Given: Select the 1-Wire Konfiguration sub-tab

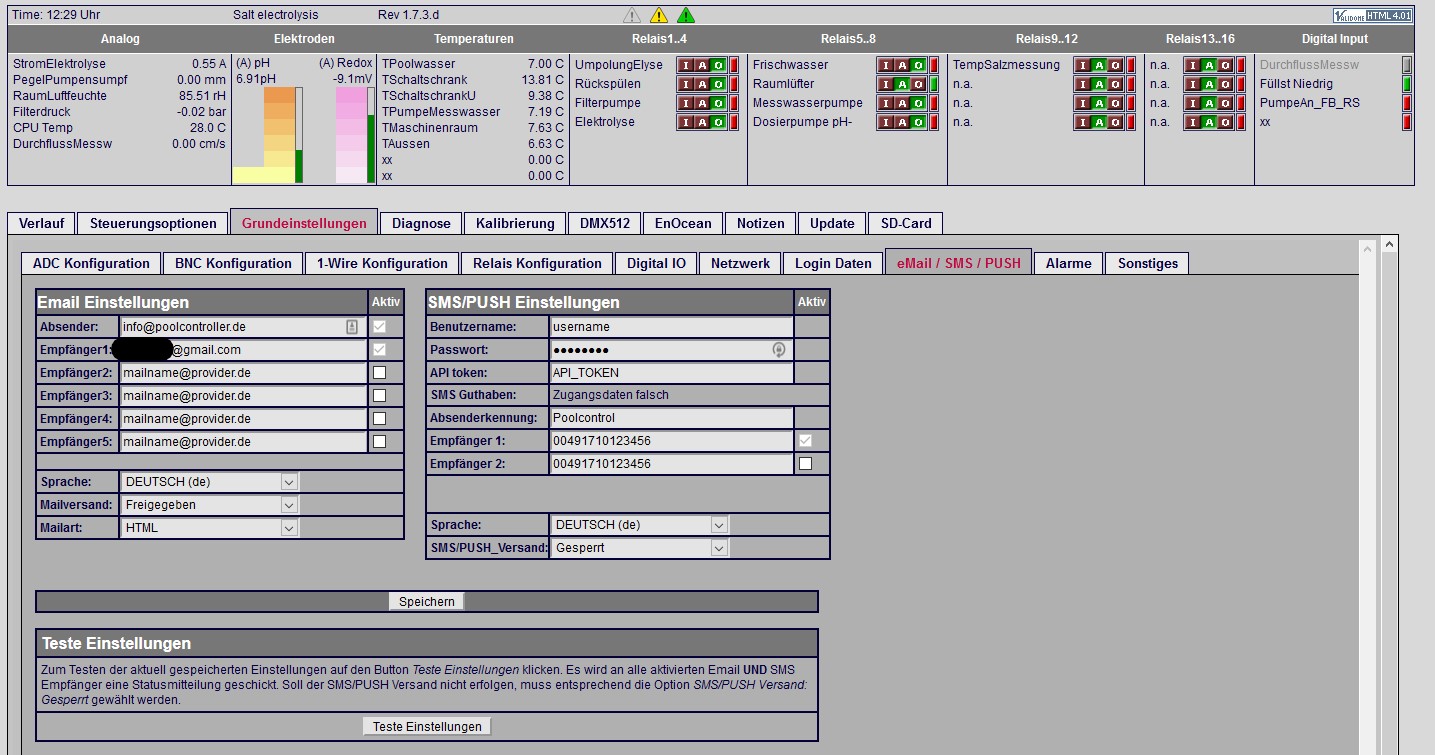Looking at the screenshot, I should pyautogui.click(x=382, y=263).
